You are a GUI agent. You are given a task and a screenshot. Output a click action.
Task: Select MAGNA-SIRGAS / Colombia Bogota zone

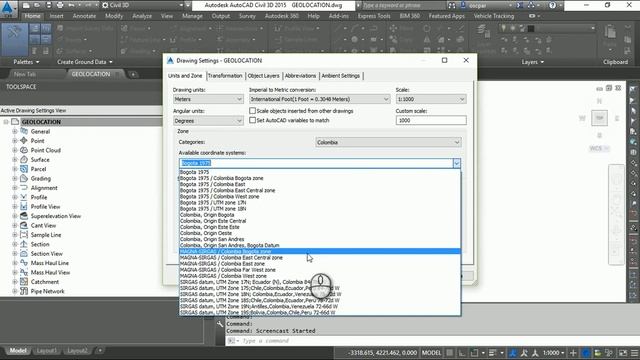coord(320,251)
